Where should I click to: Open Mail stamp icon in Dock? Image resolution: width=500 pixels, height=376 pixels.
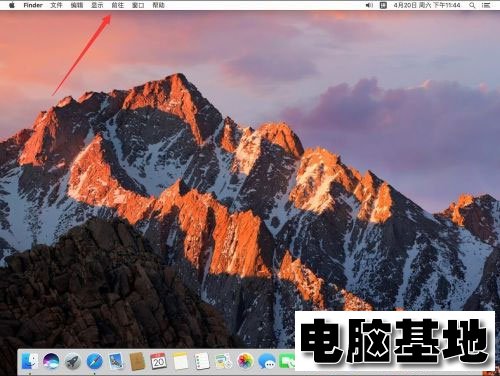pos(116,361)
